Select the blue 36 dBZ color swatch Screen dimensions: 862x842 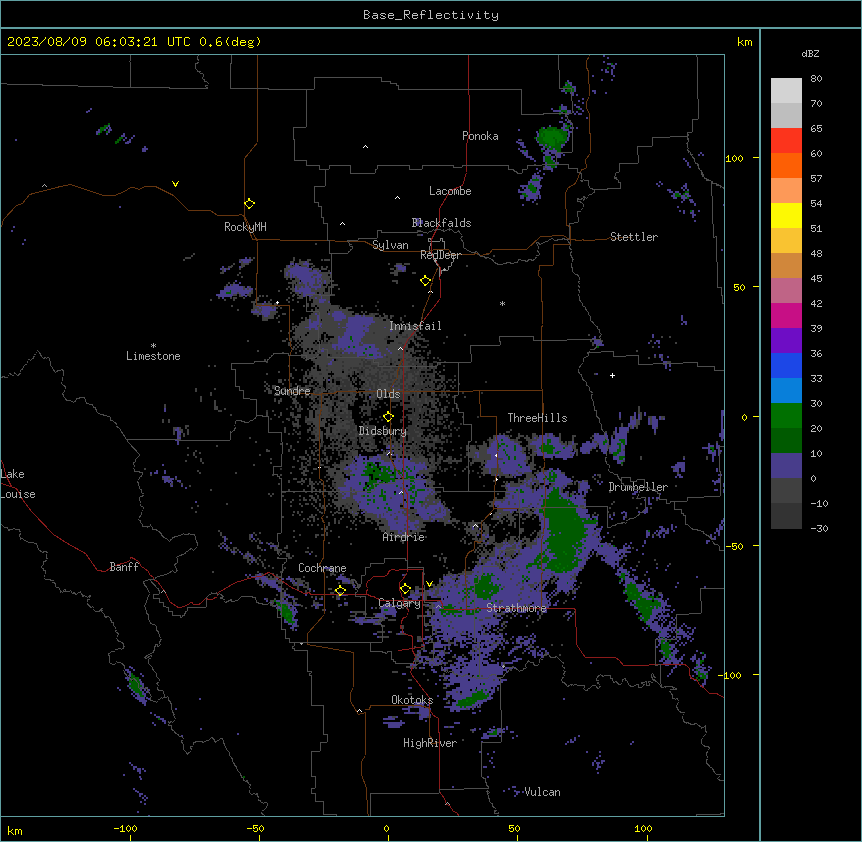[786, 365]
